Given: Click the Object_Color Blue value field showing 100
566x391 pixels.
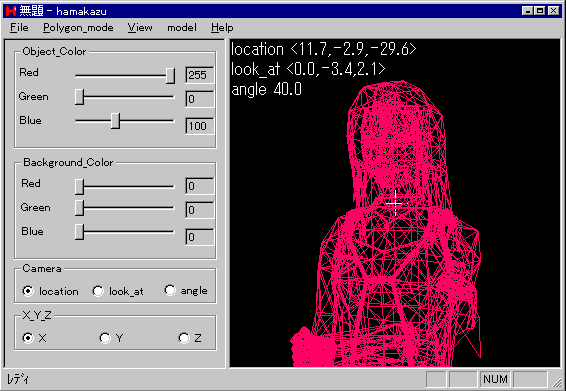Looking at the screenshot, I should tap(200, 126).
